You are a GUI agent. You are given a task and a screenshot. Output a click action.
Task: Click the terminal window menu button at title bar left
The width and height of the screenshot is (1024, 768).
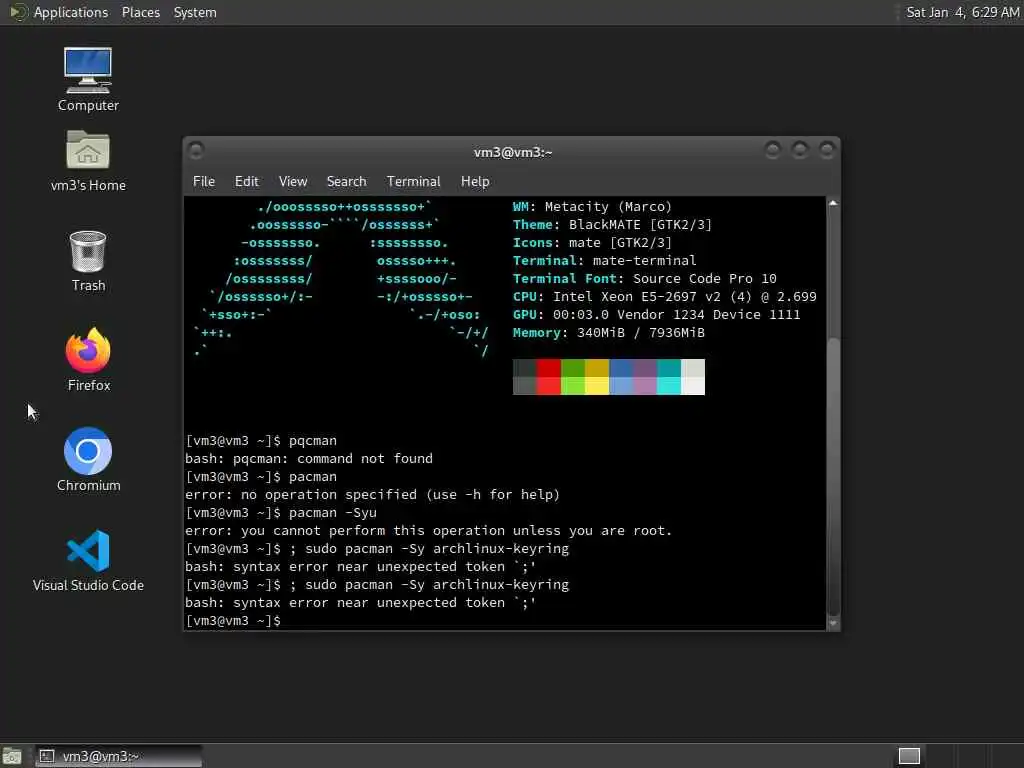[196, 151]
